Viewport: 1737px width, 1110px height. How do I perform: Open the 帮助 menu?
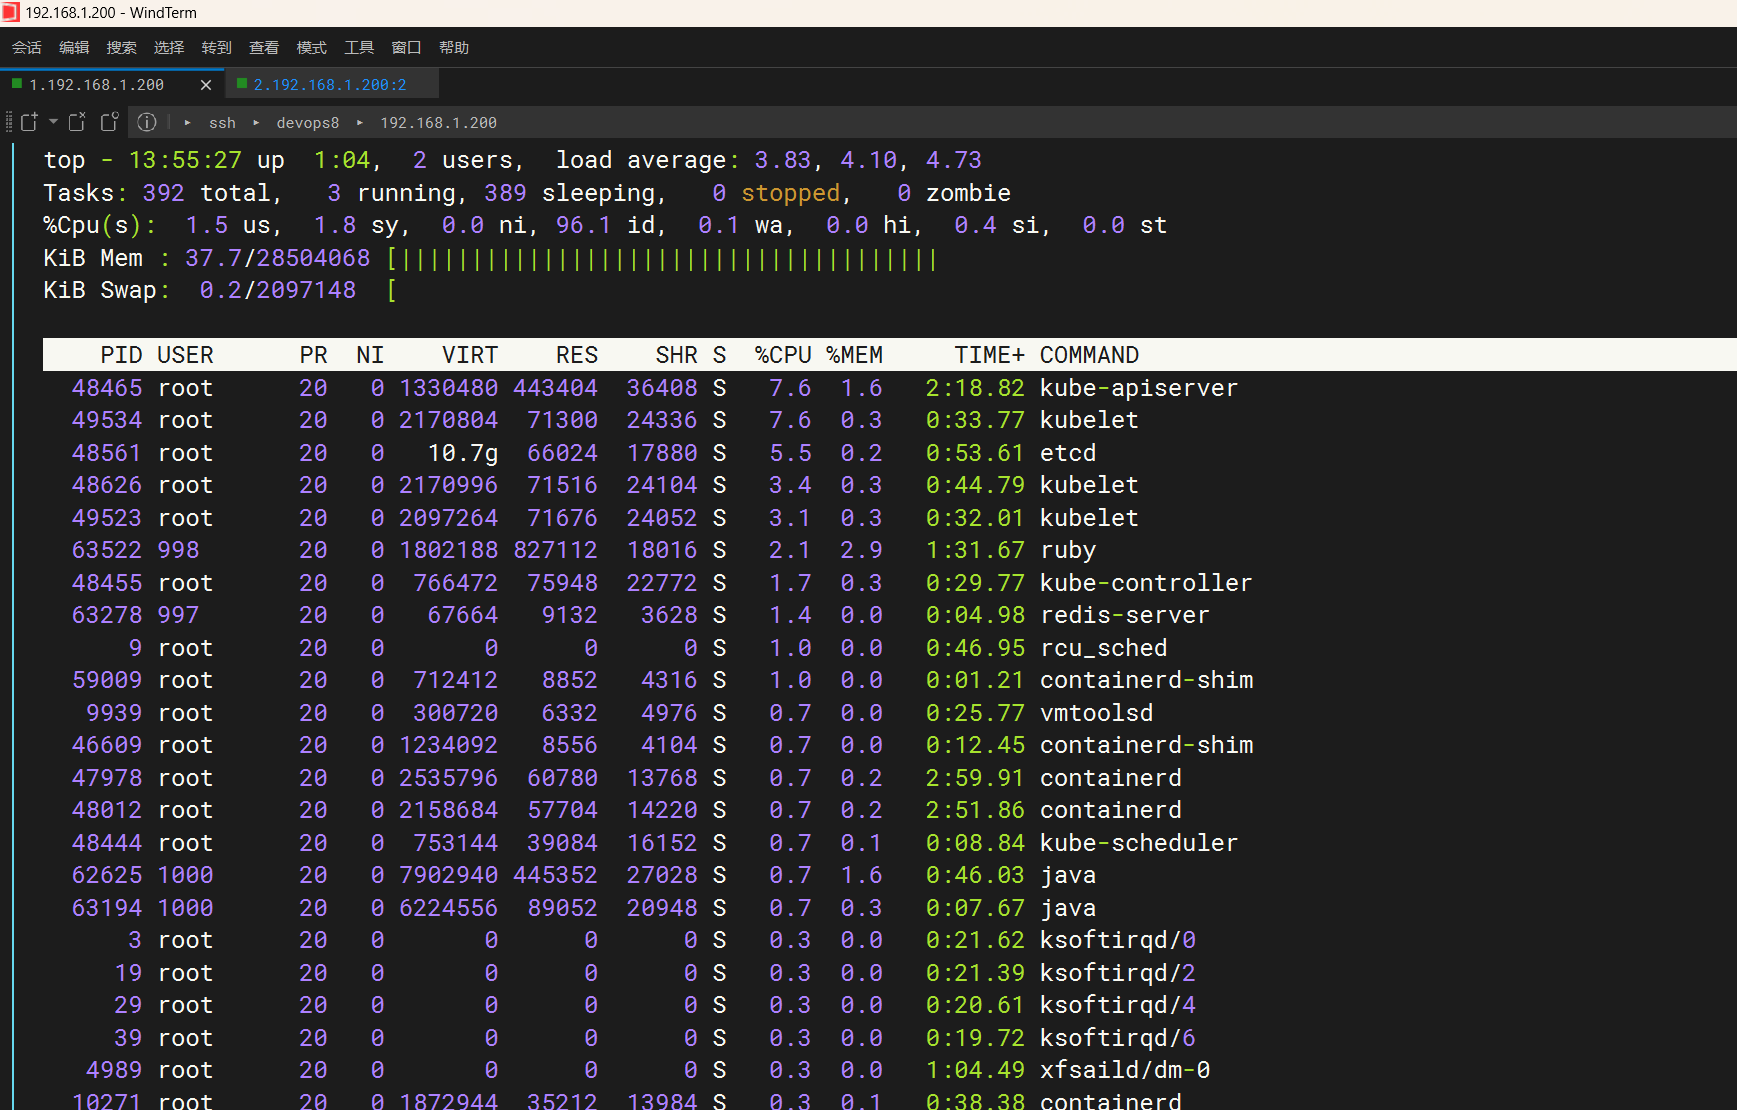pos(454,47)
